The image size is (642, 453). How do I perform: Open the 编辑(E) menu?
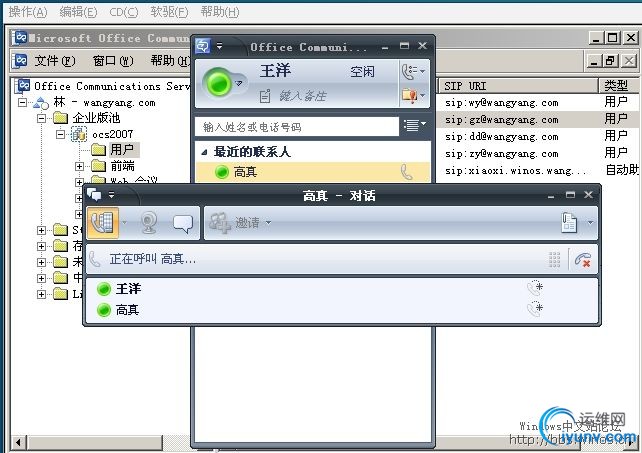[78, 12]
